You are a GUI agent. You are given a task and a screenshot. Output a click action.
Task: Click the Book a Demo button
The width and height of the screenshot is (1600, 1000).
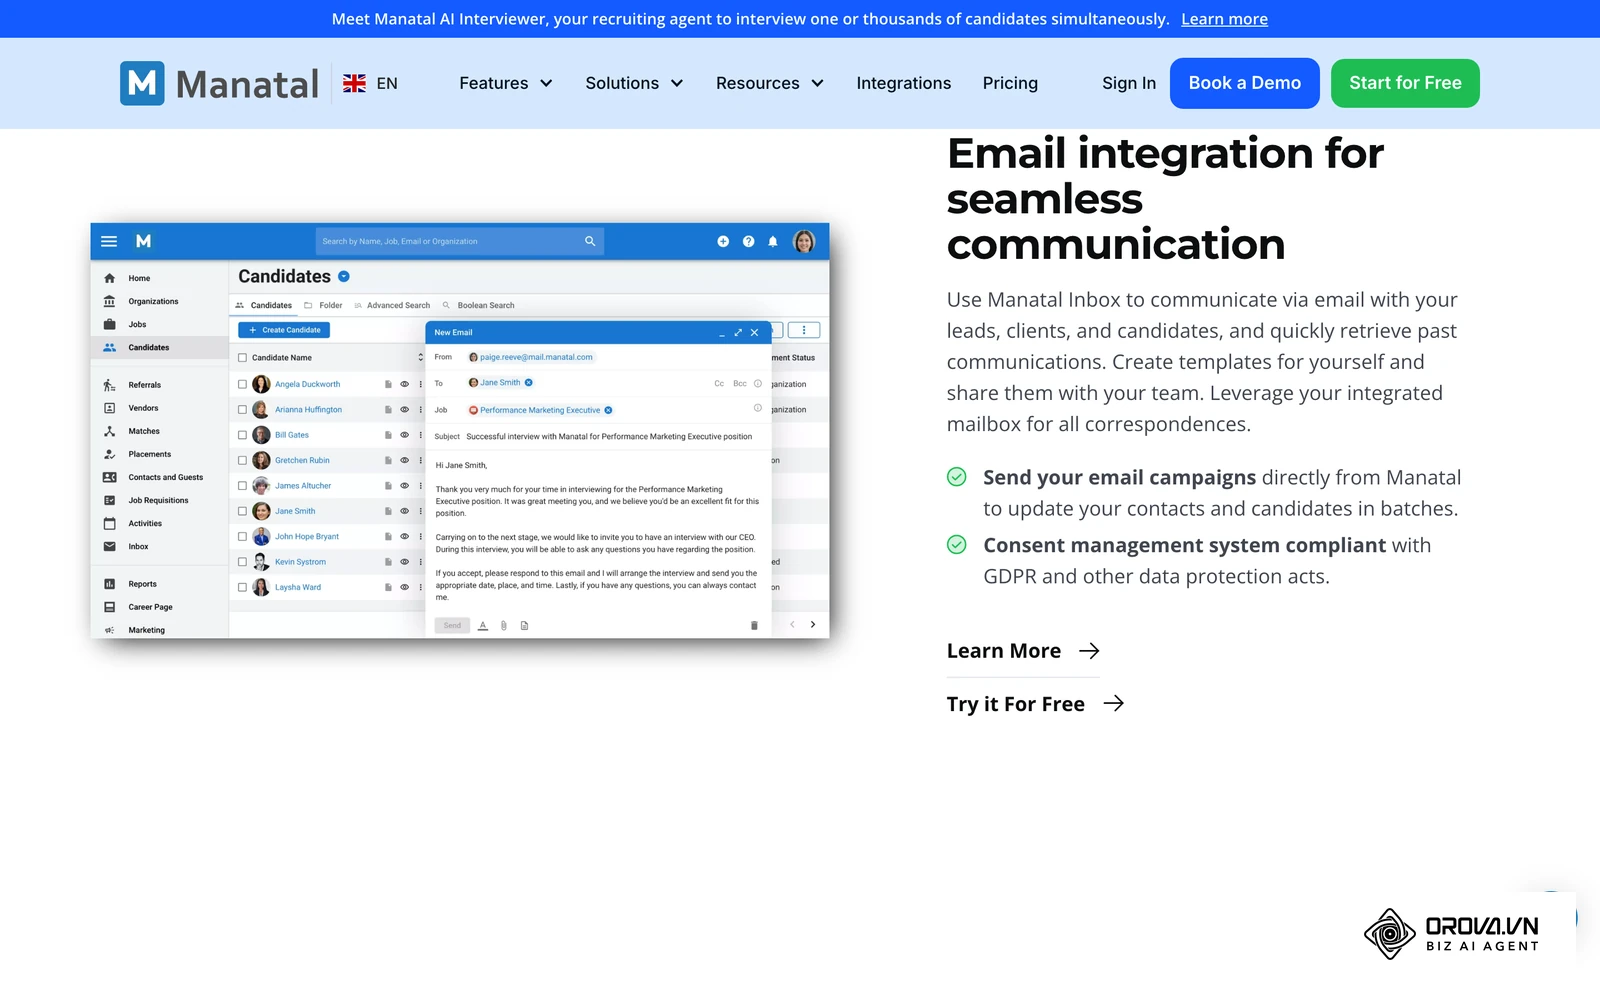tap(1245, 83)
